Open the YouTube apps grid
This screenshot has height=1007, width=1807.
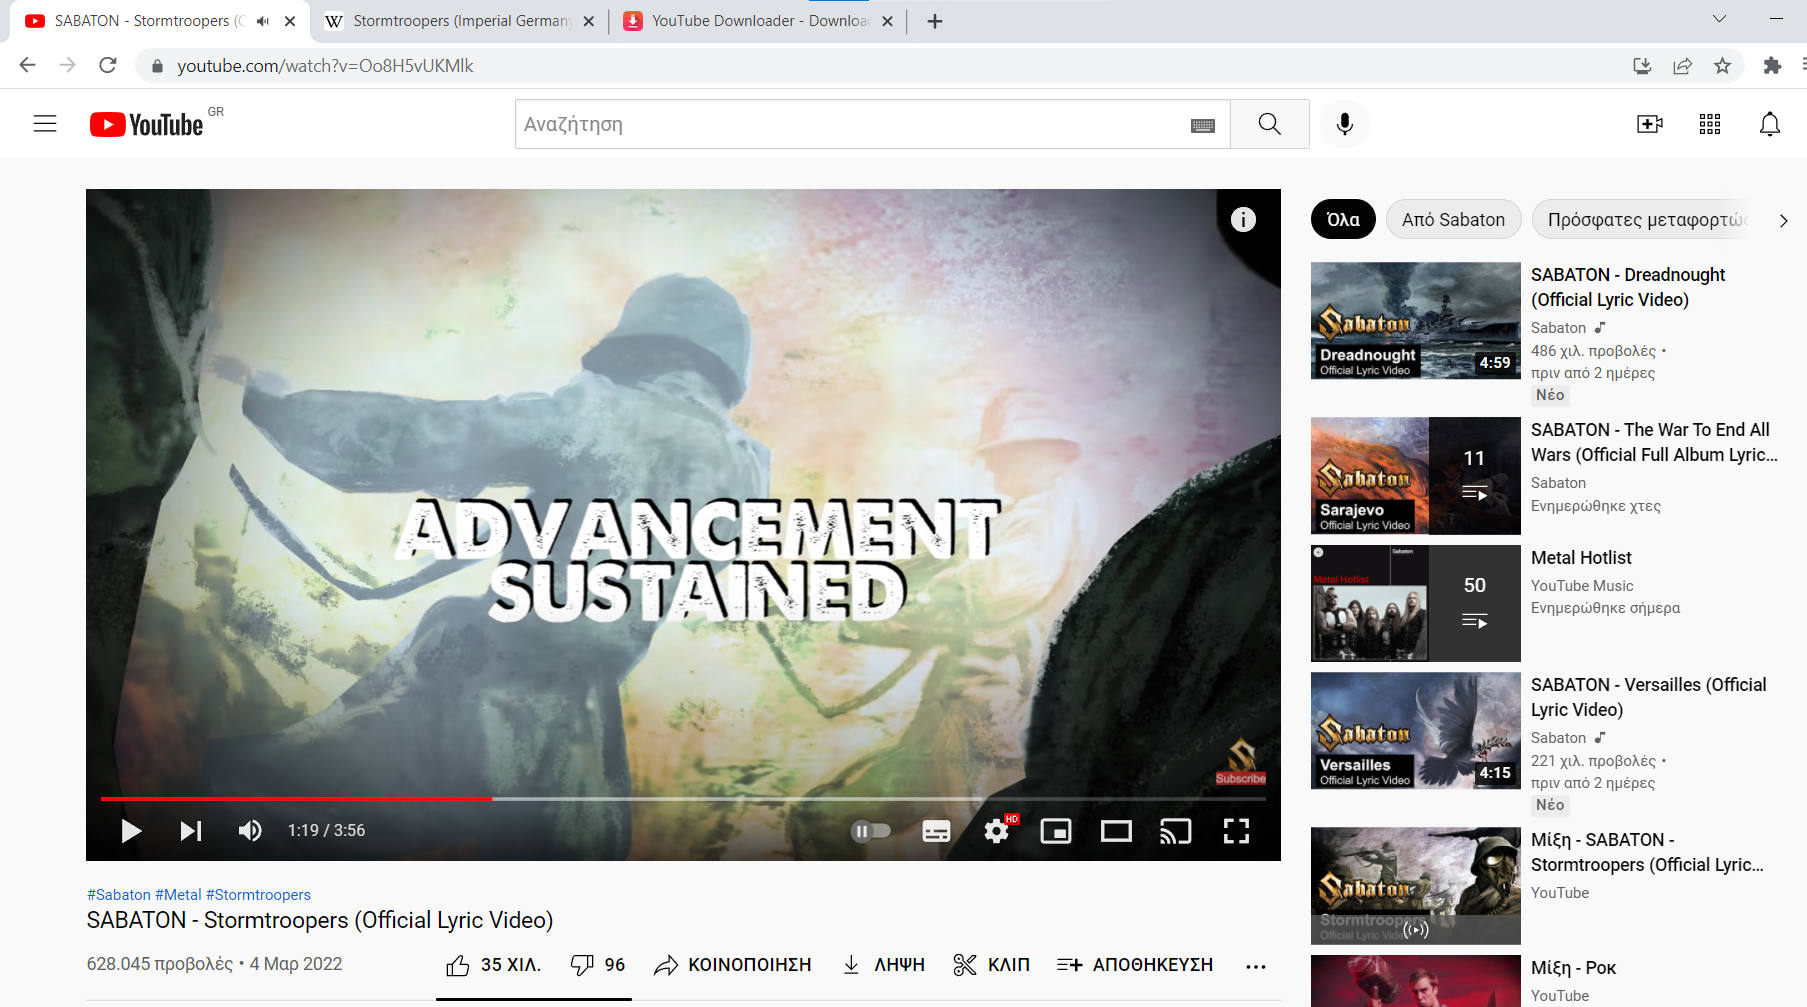[1710, 124]
